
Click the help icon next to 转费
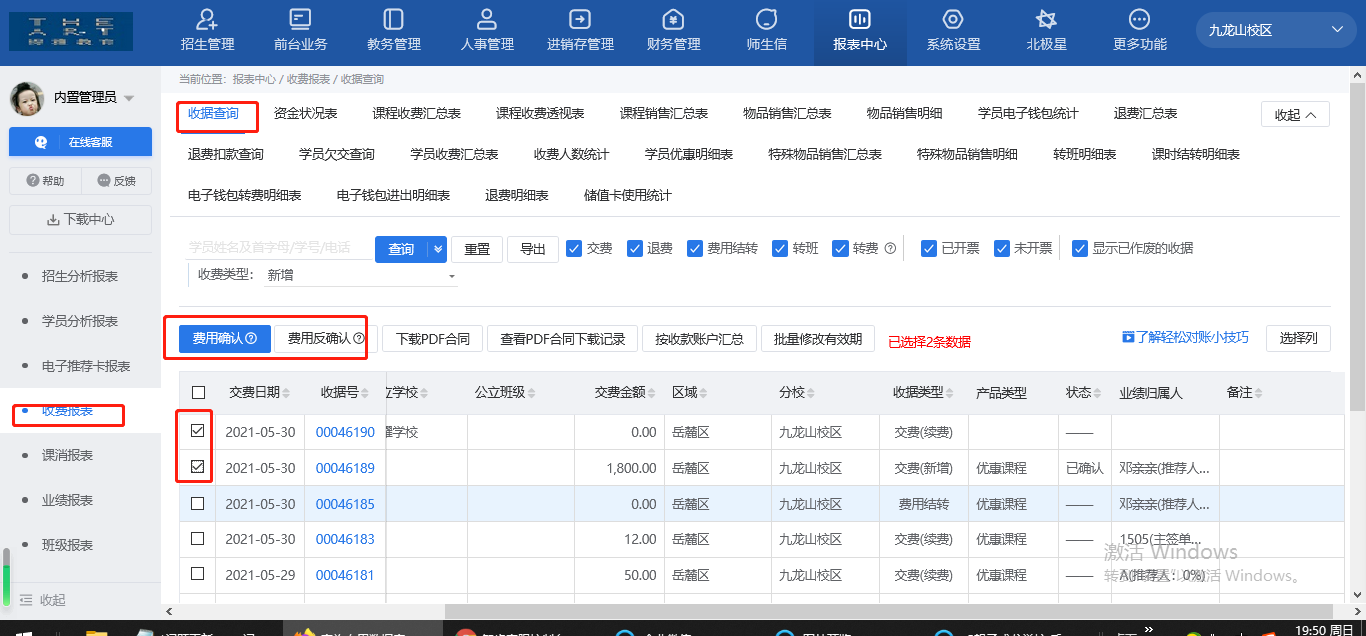pos(890,248)
